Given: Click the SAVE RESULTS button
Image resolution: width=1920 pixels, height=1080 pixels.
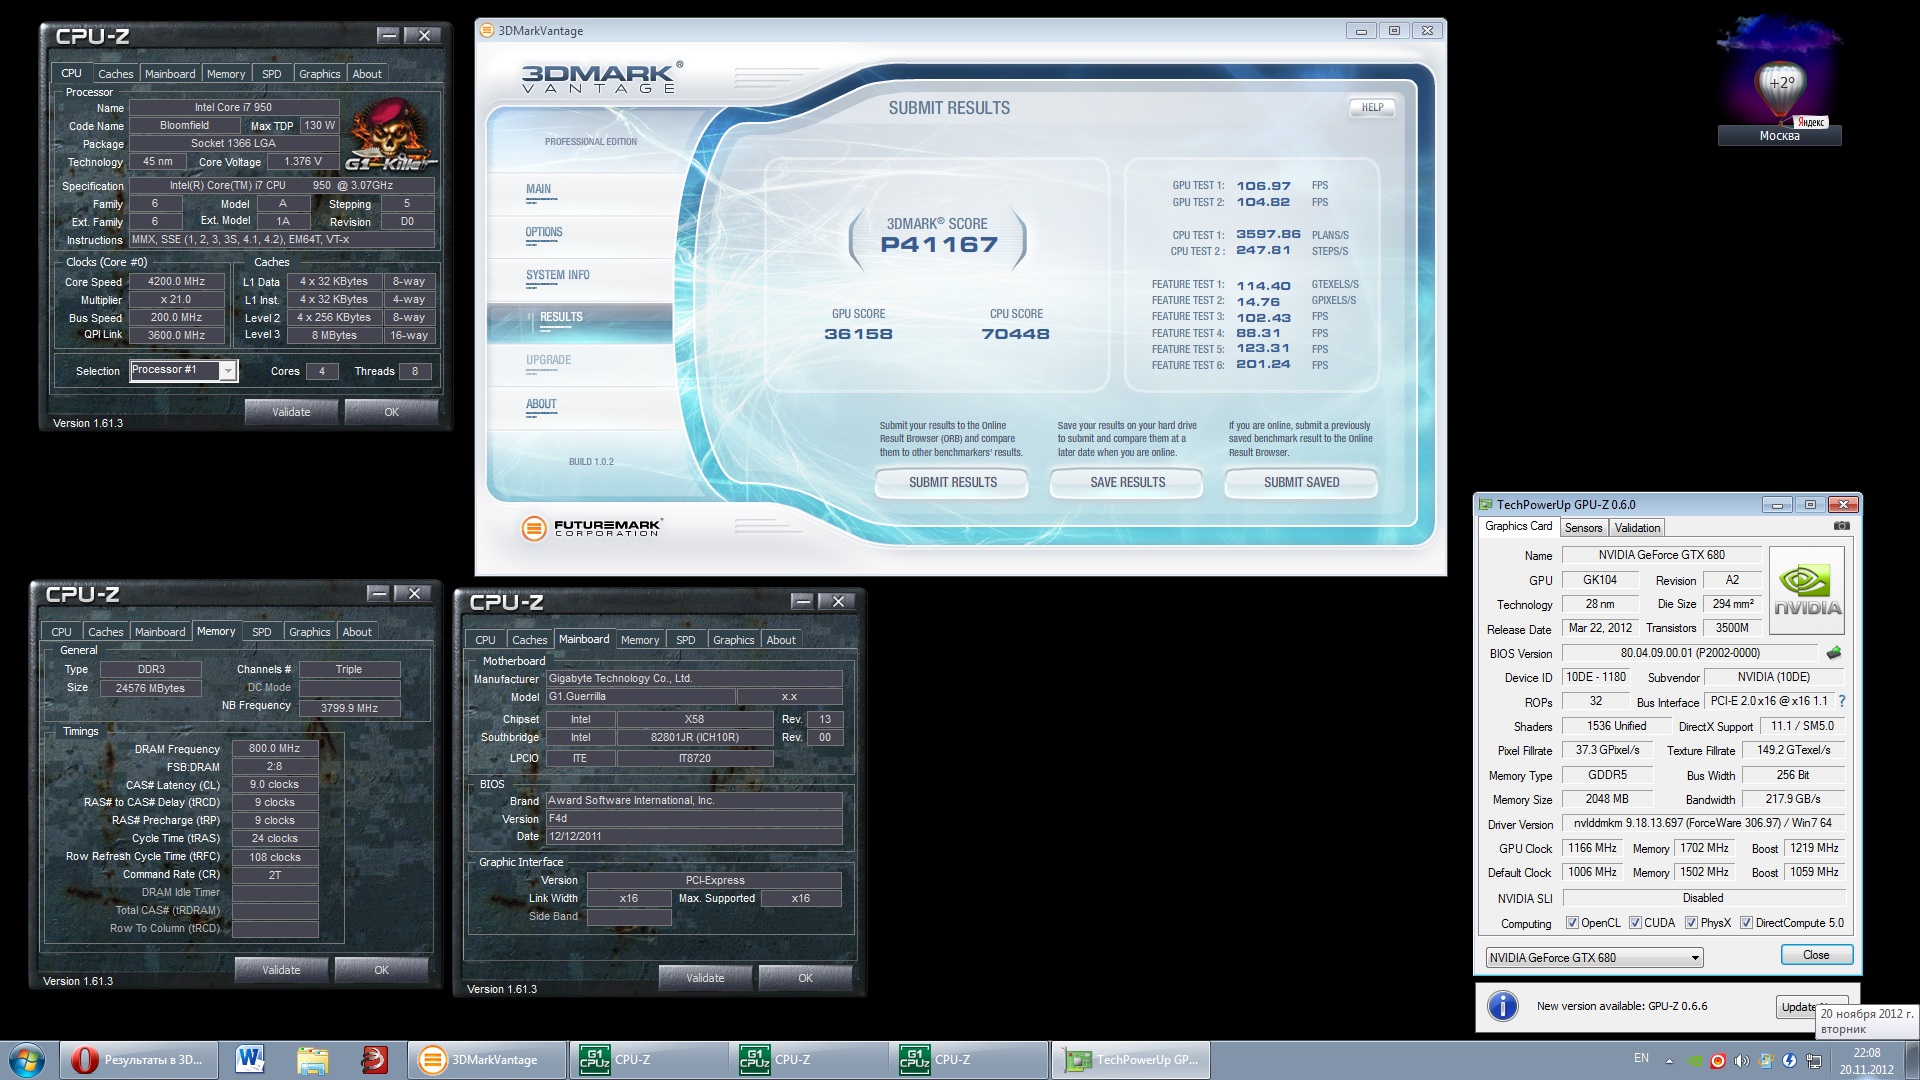Looking at the screenshot, I should tap(1127, 483).
